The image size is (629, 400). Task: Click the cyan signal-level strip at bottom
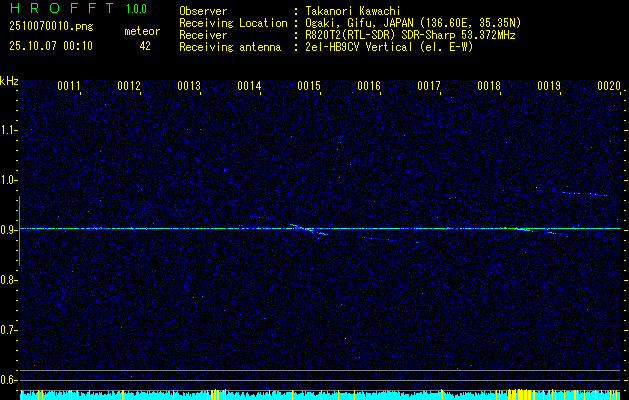pos(320,395)
